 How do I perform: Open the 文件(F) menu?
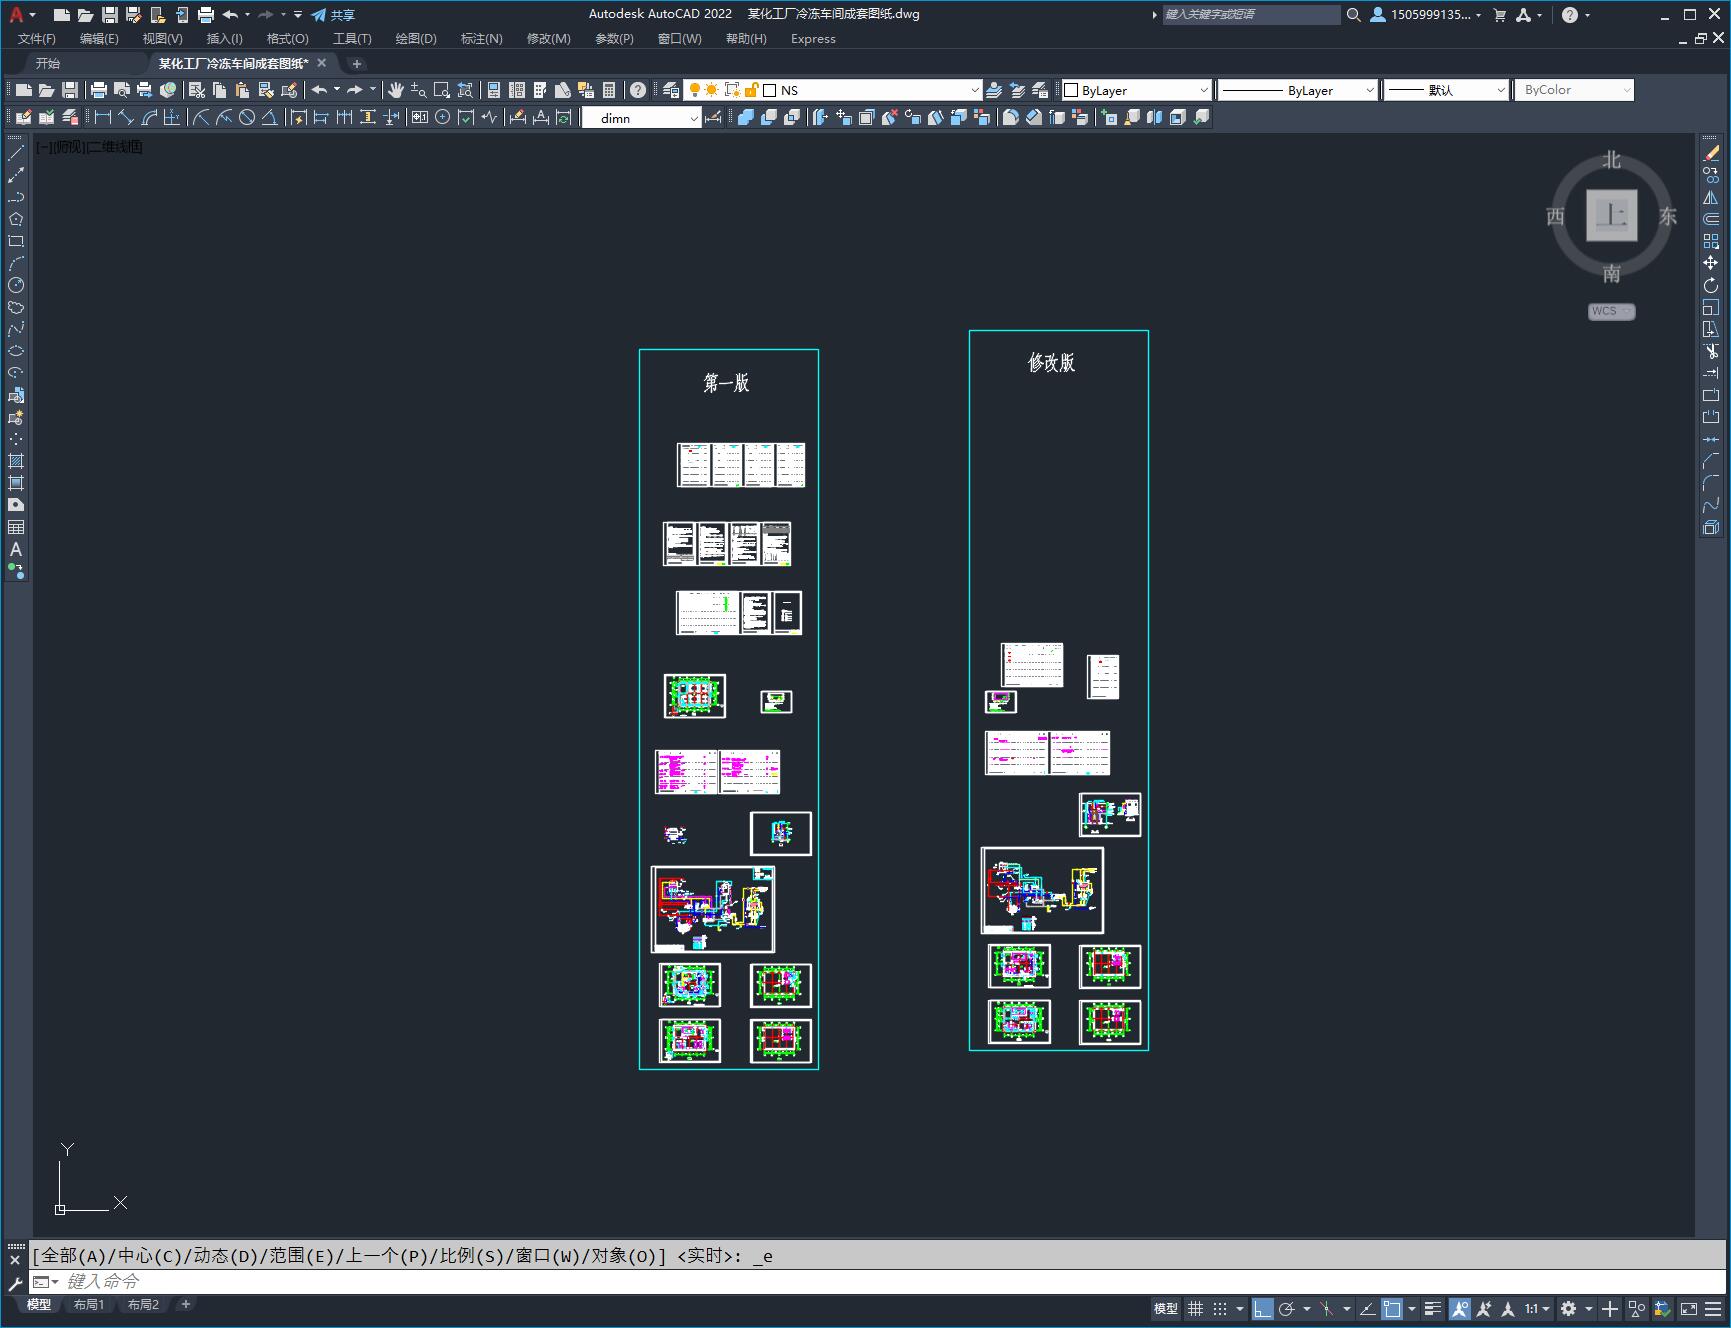tap(37, 39)
